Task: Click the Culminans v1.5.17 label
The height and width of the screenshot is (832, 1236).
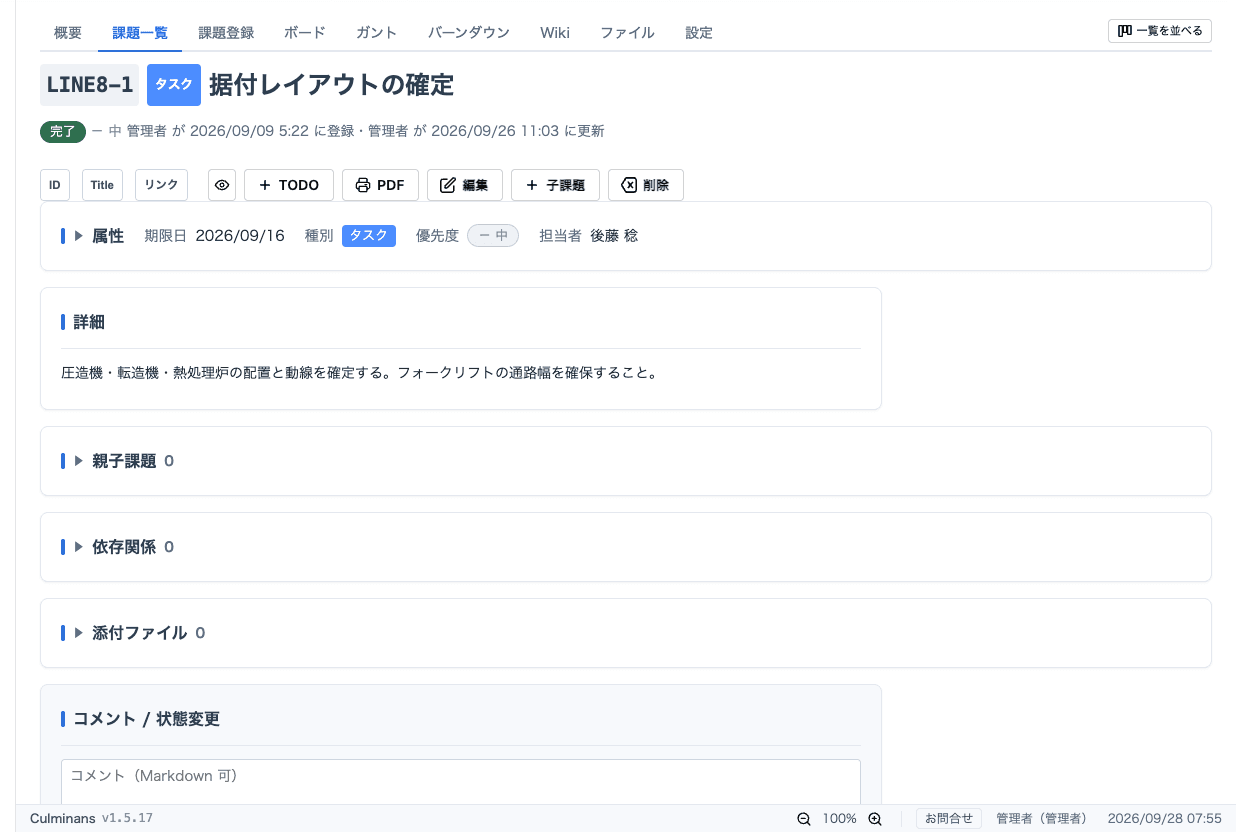Action: [x=91, y=818]
